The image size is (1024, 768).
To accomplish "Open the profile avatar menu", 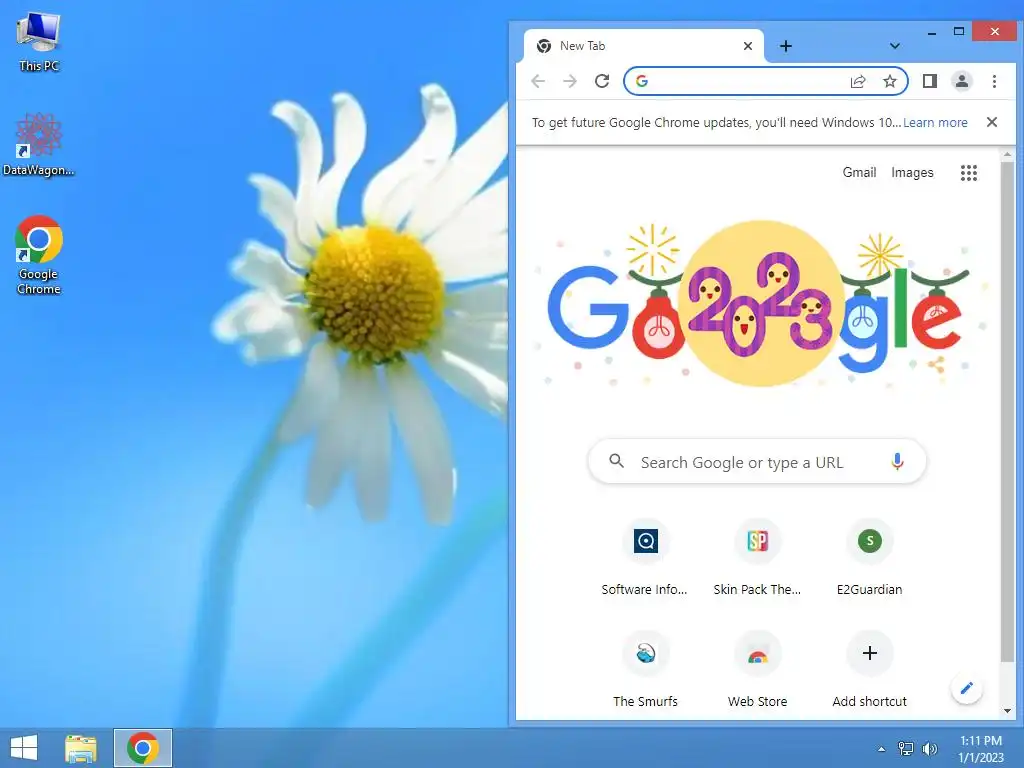I will (962, 81).
